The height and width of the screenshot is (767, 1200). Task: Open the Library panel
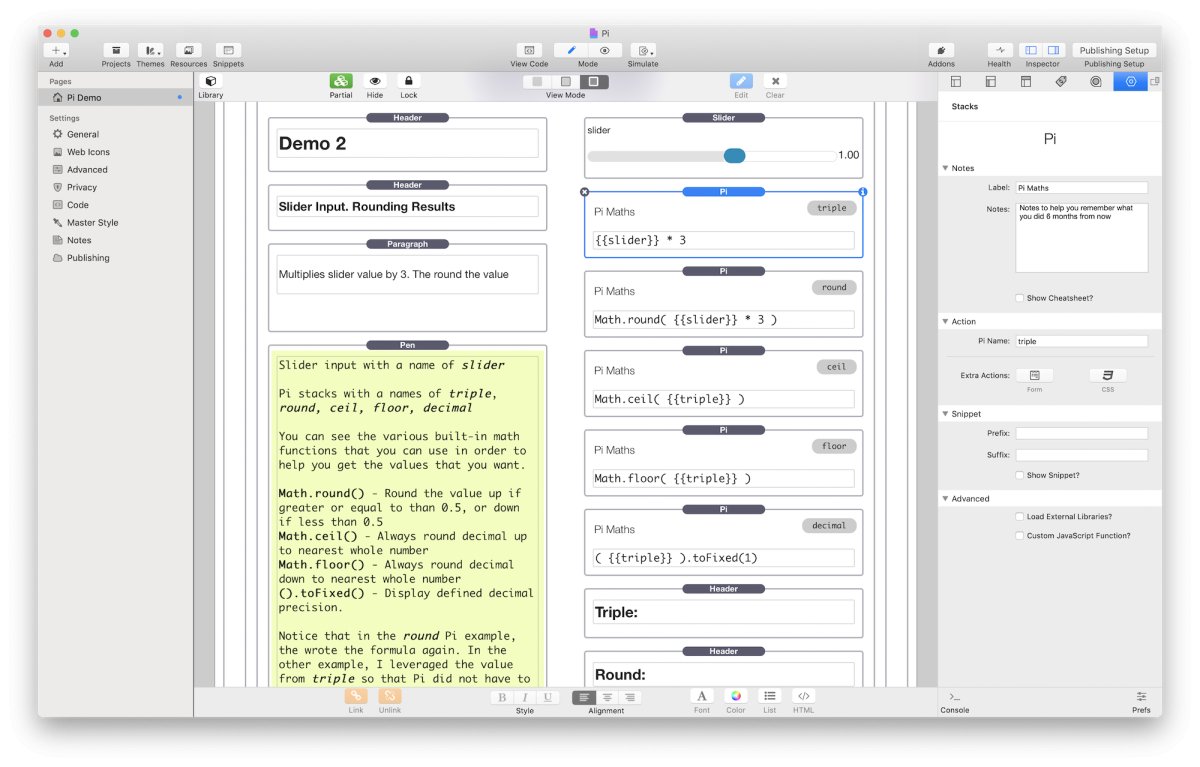click(210, 82)
